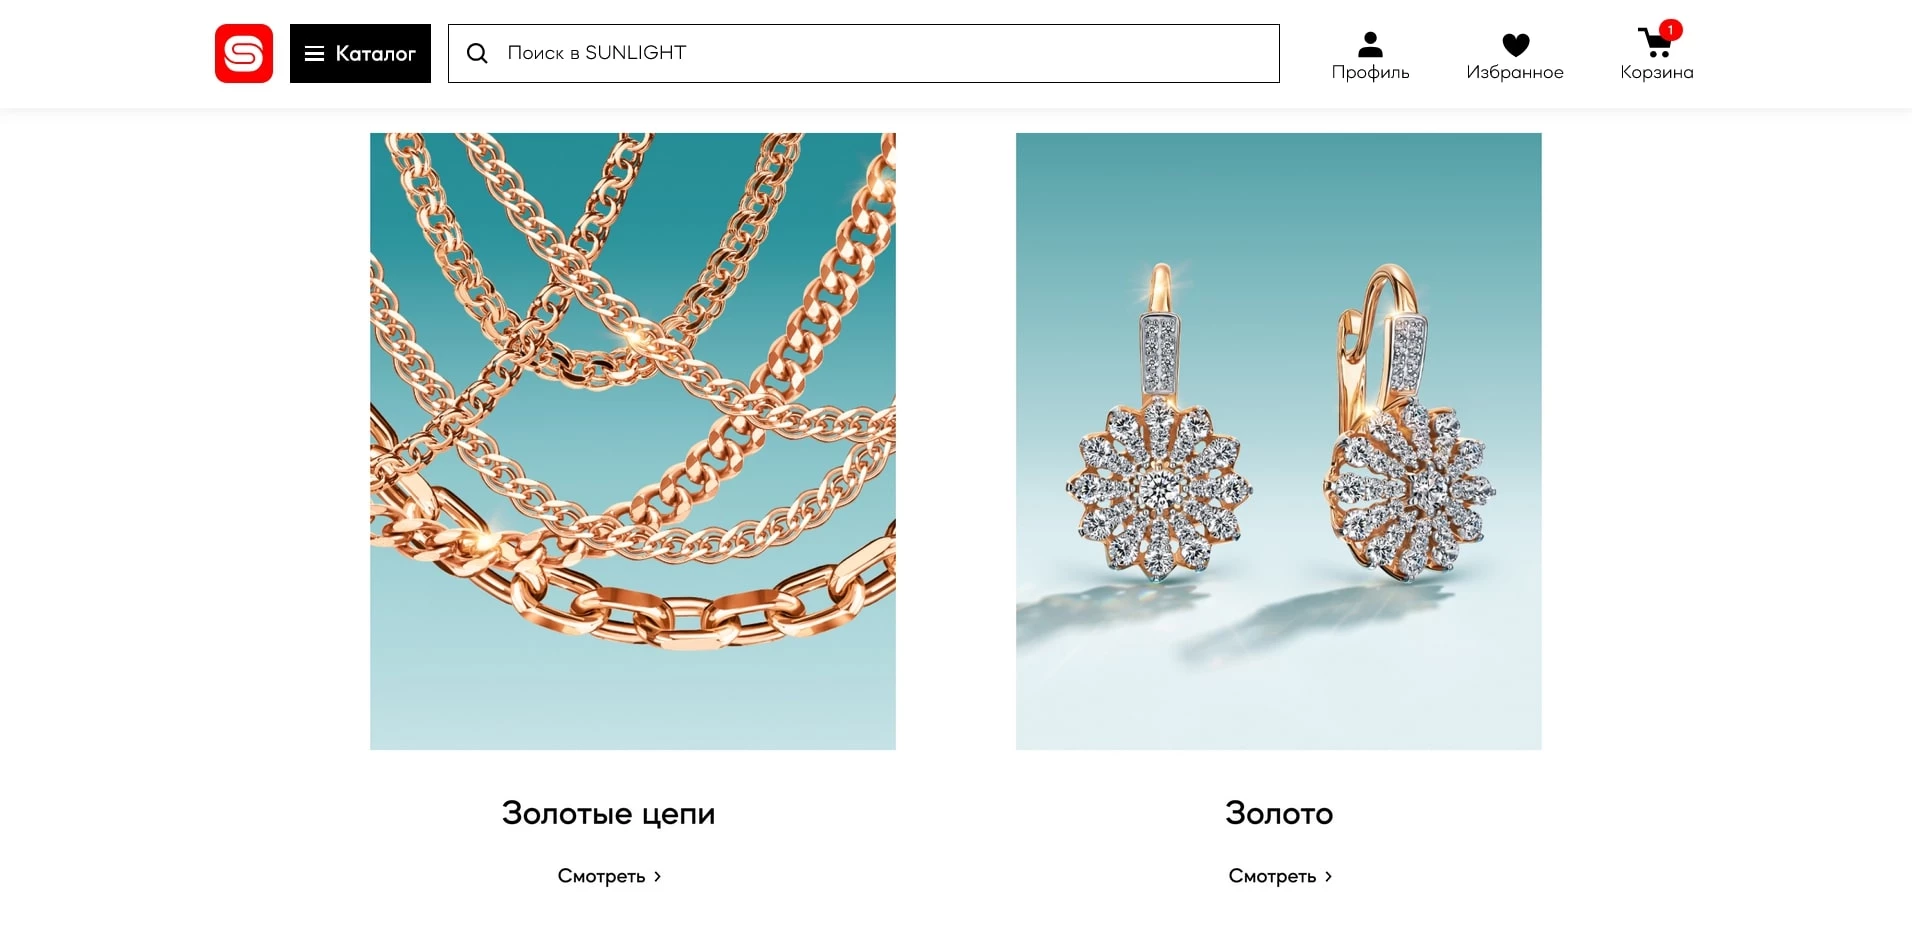This screenshot has height=927, width=1912.
Task: Follow the Смотреть link for gold chains
Action: (602, 875)
